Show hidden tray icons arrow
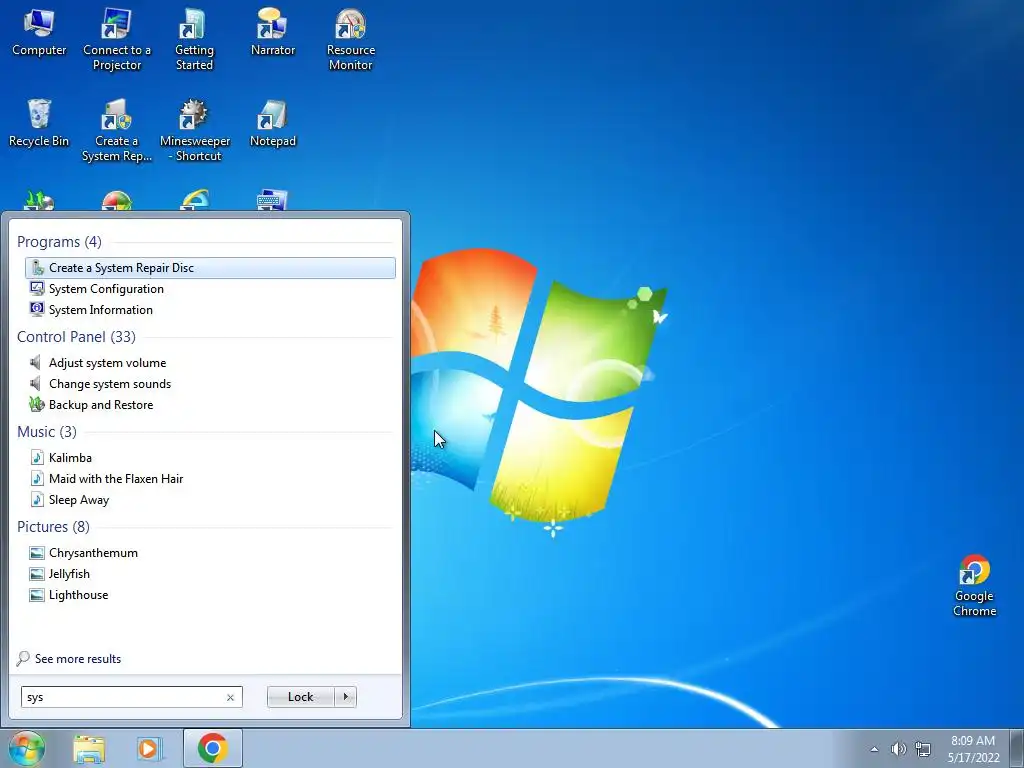The image size is (1024, 768). point(874,749)
